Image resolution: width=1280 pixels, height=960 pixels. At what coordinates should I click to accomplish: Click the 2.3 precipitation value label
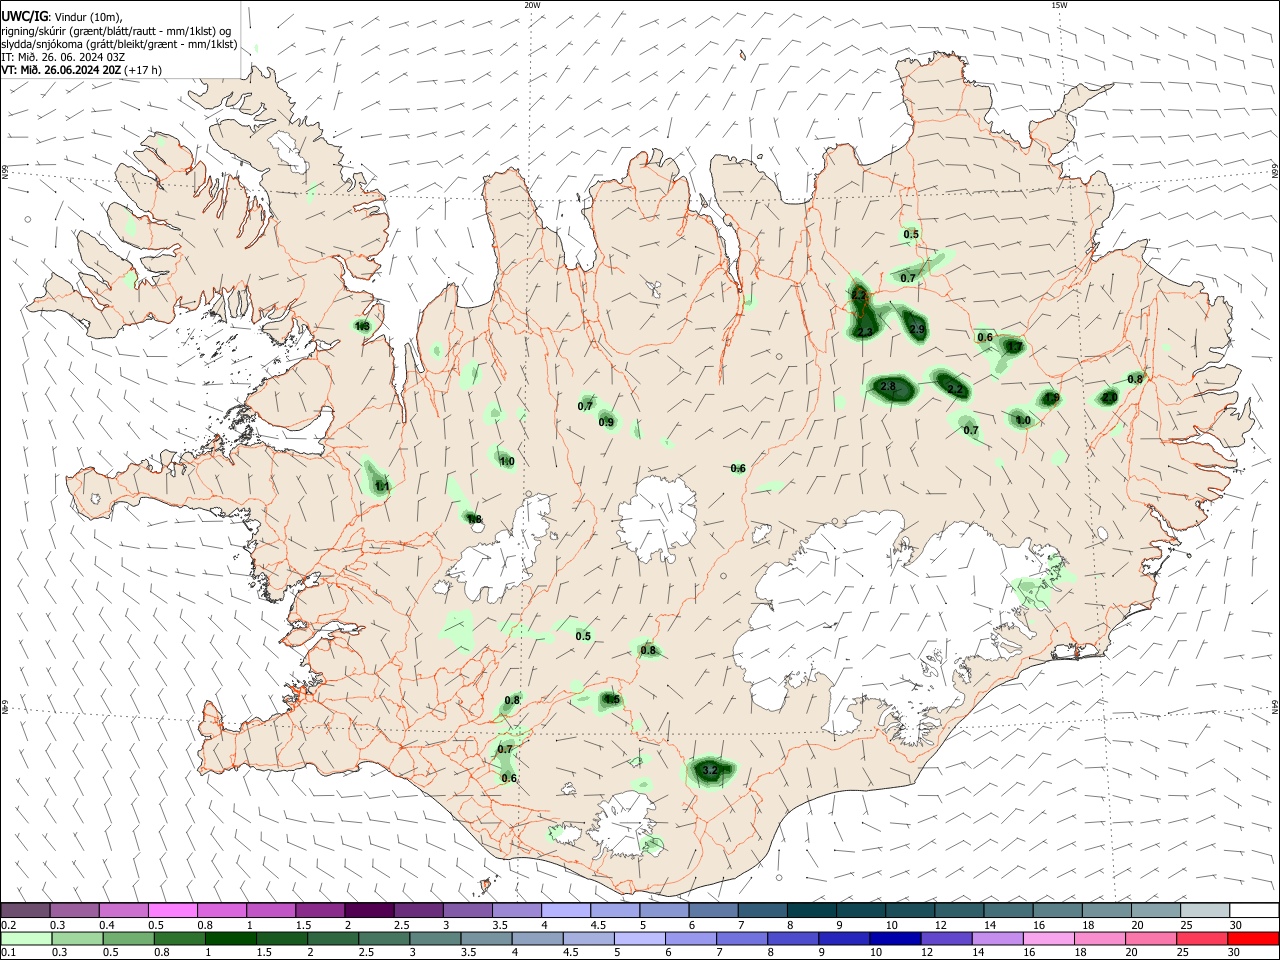pyautogui.click(x=865, y=331)
